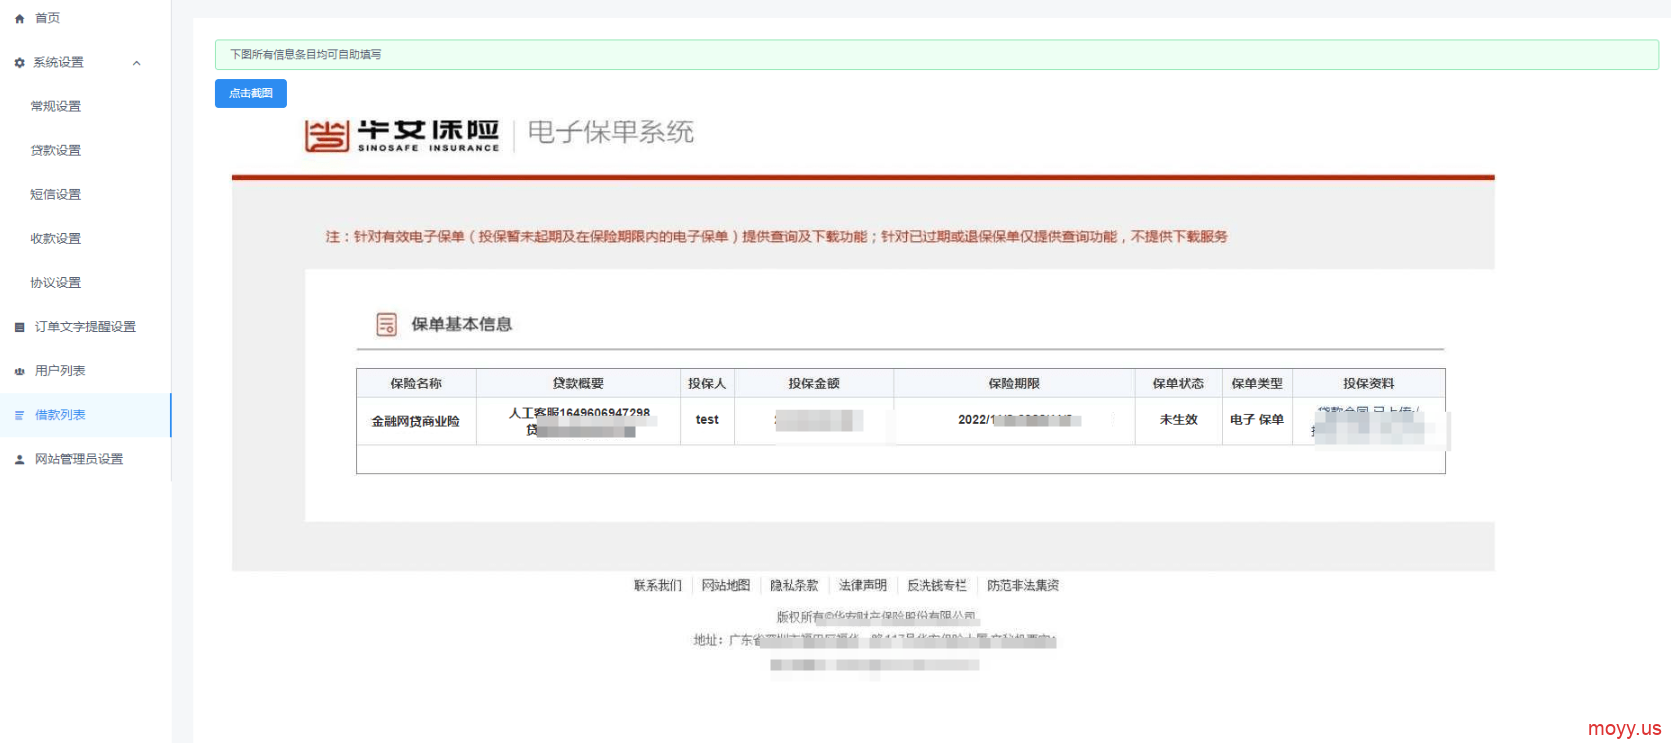
Task: Click the 投保人 column header
Action: click(707, 383)
